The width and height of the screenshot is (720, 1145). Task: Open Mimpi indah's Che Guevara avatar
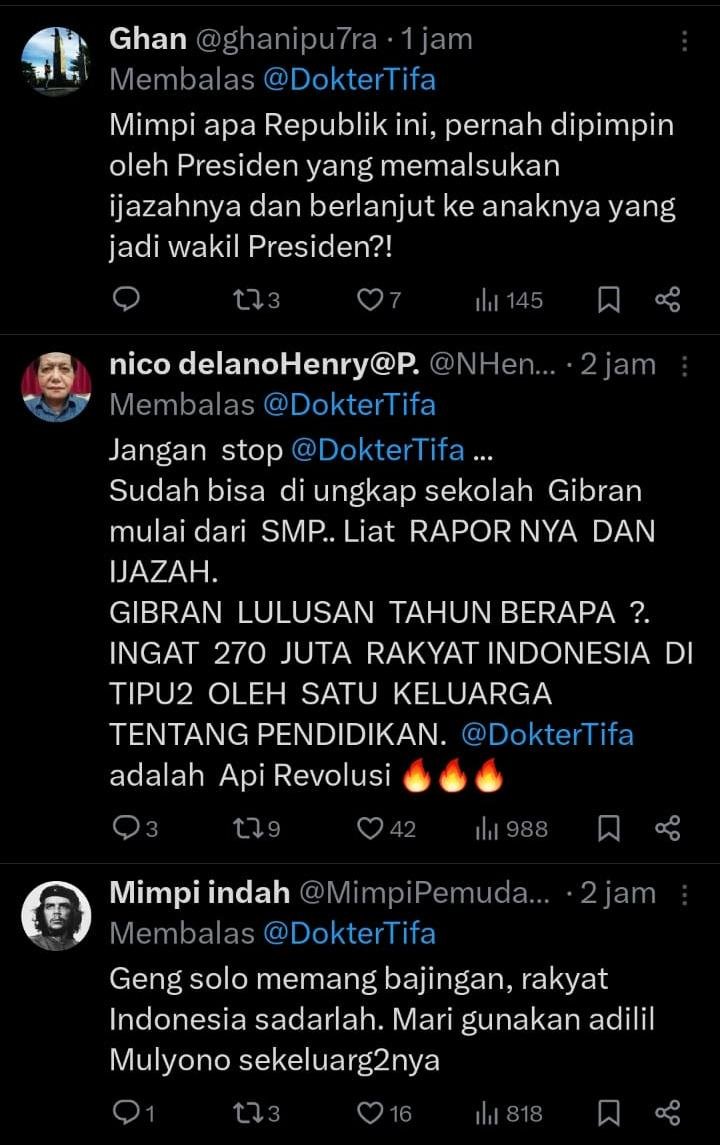point(56,915)
